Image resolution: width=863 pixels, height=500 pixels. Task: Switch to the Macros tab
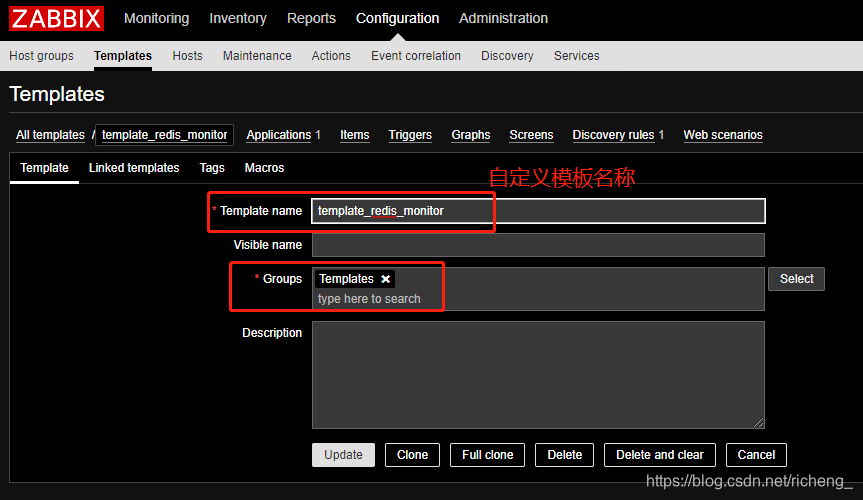264,168
